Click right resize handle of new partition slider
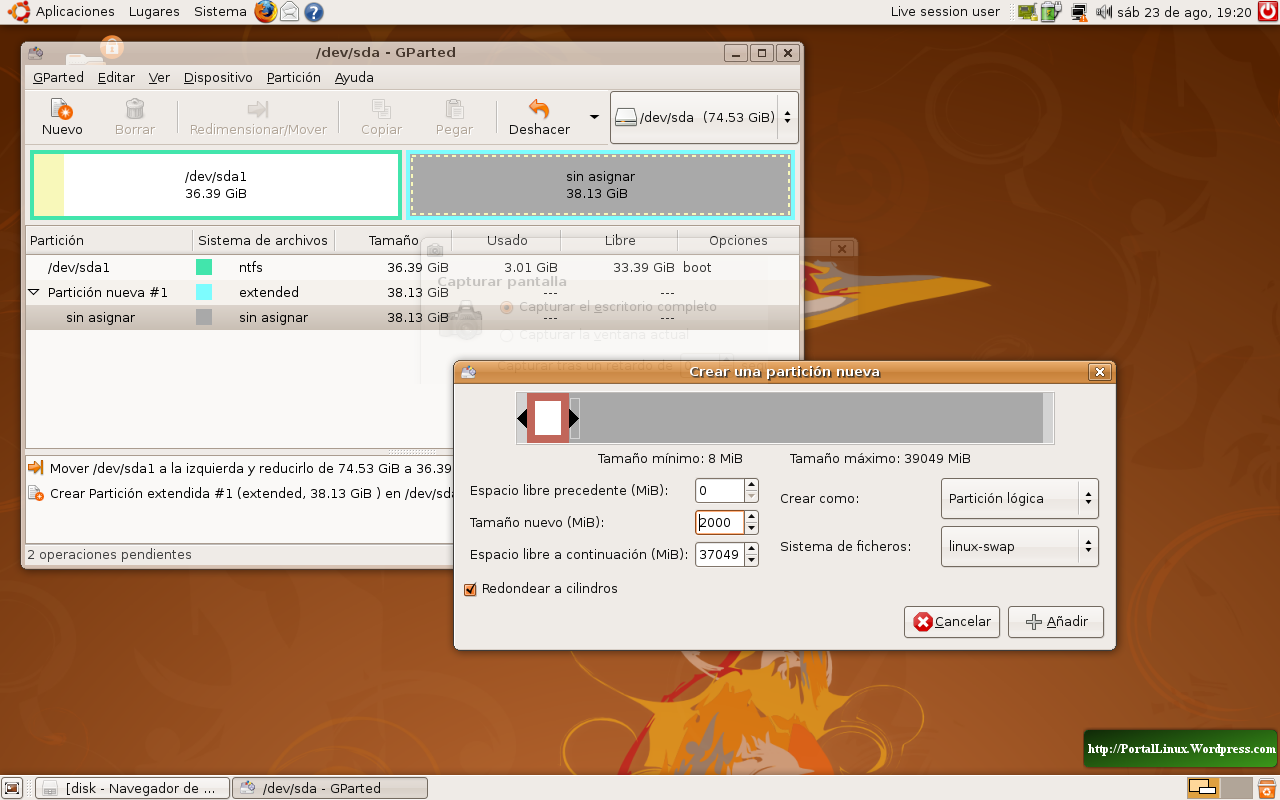The width and height of the screenshot is (1280, 800). click(574, 418)
